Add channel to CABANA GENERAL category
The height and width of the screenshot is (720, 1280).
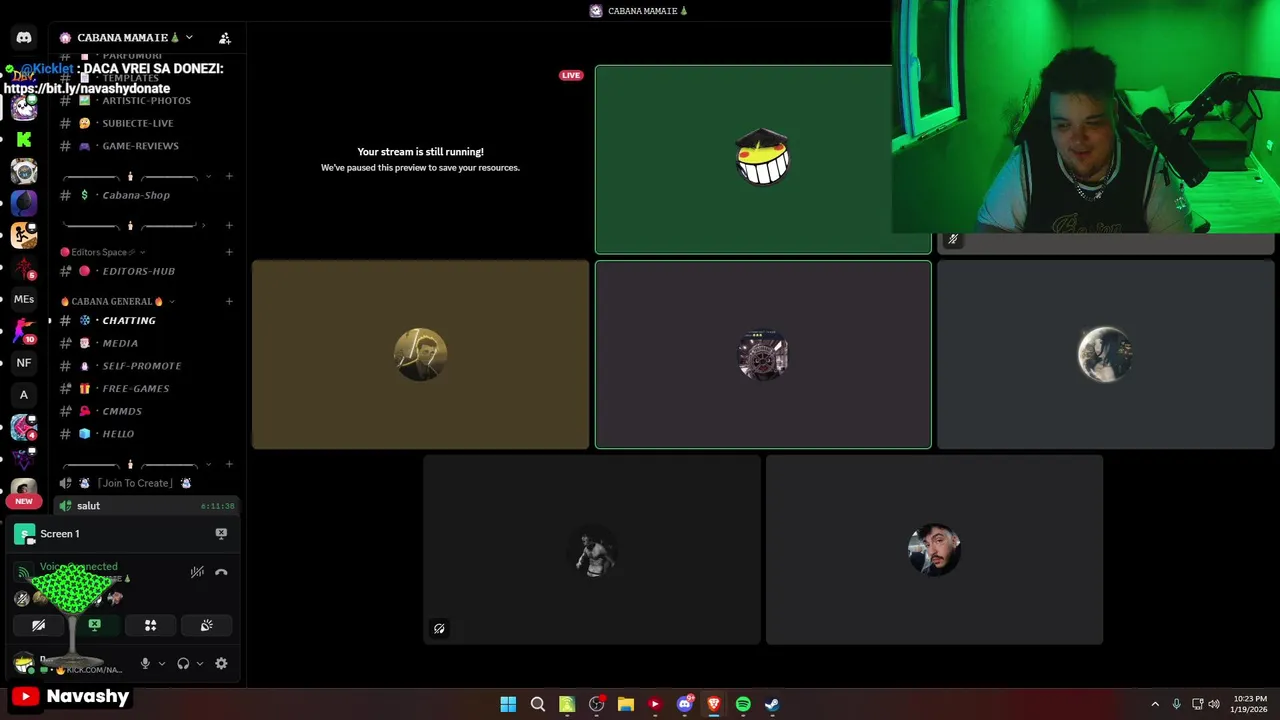pyautogui.click(x=229, y=301)
